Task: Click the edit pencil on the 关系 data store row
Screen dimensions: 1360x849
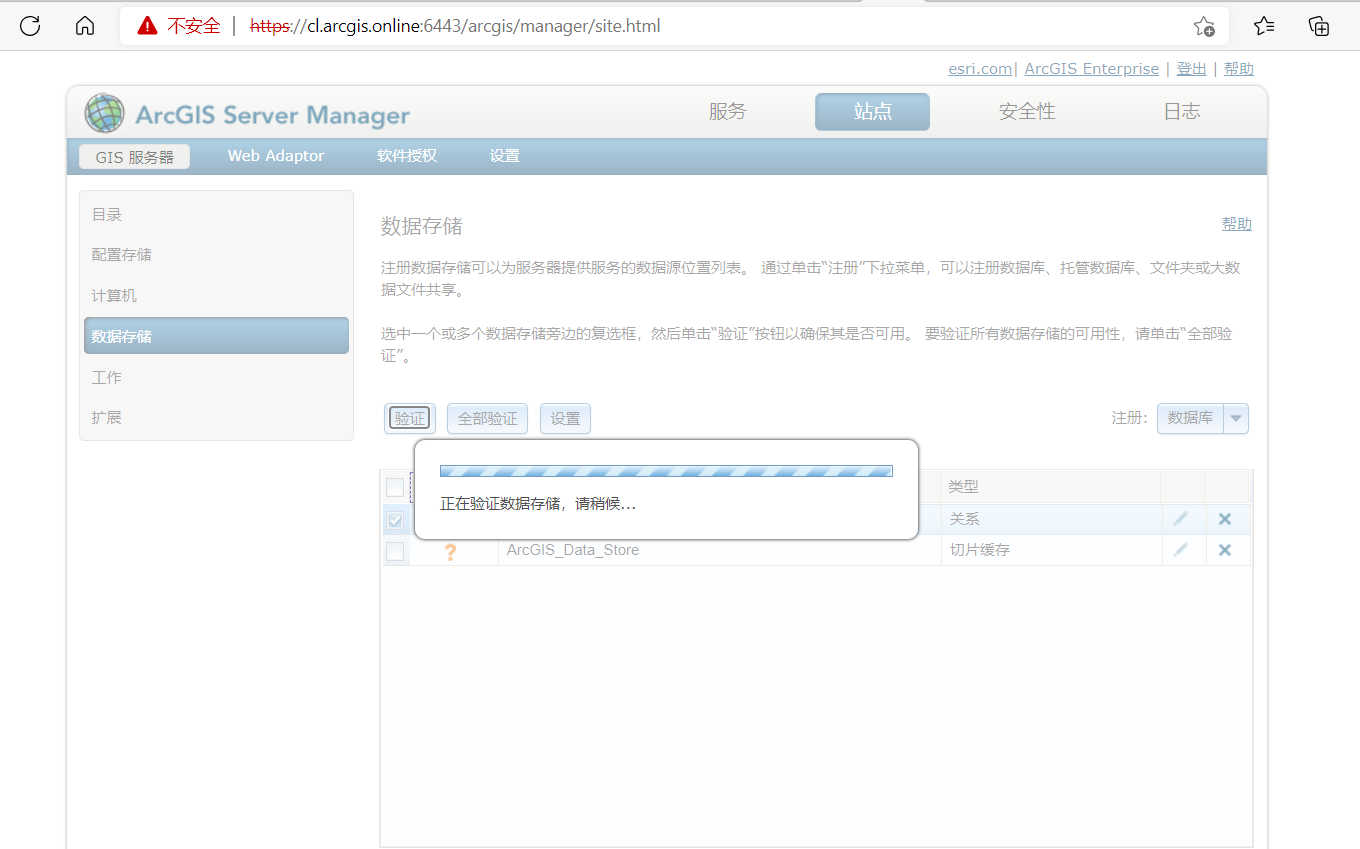Action: 1183,519
